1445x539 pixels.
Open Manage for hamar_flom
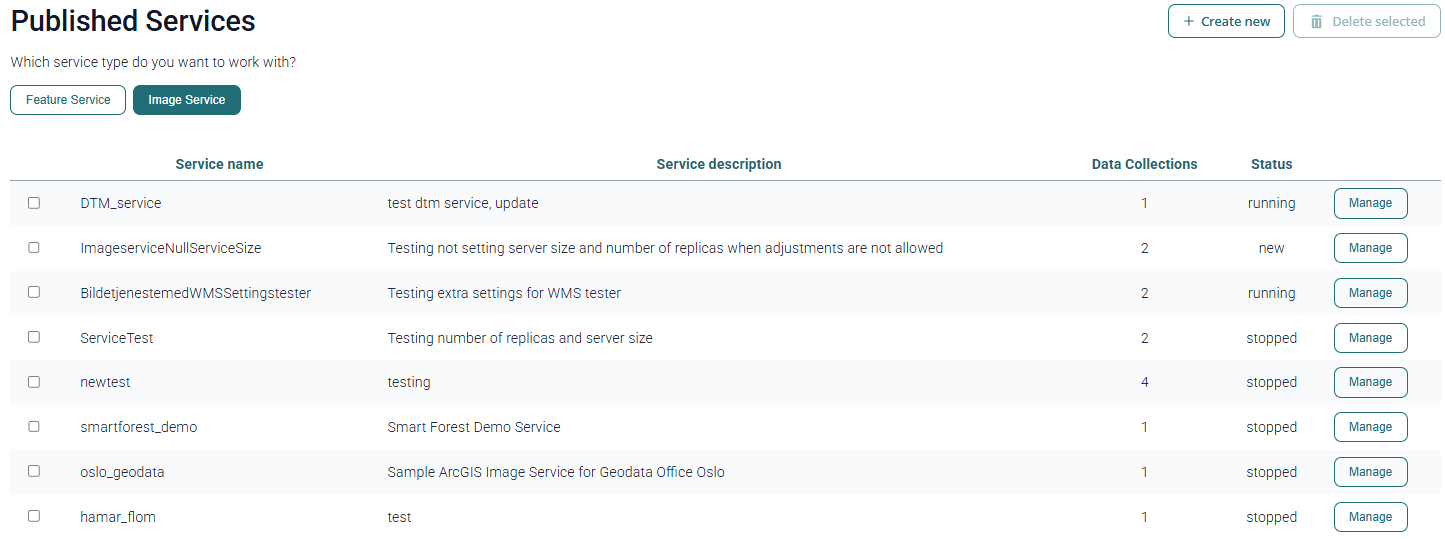1370,517
